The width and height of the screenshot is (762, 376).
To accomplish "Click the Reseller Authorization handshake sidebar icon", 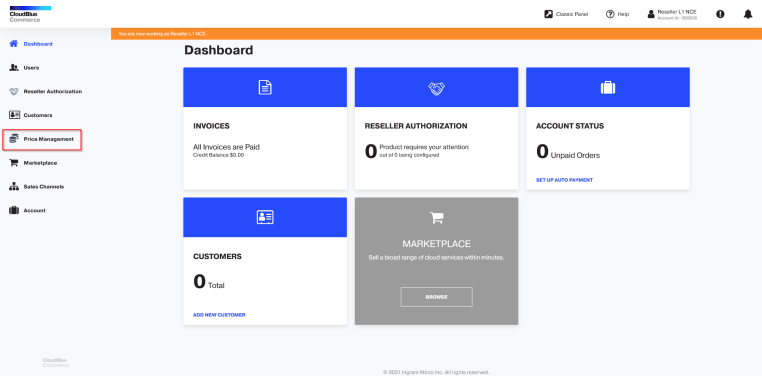I will pyautogui.click(x=14, y=91).
